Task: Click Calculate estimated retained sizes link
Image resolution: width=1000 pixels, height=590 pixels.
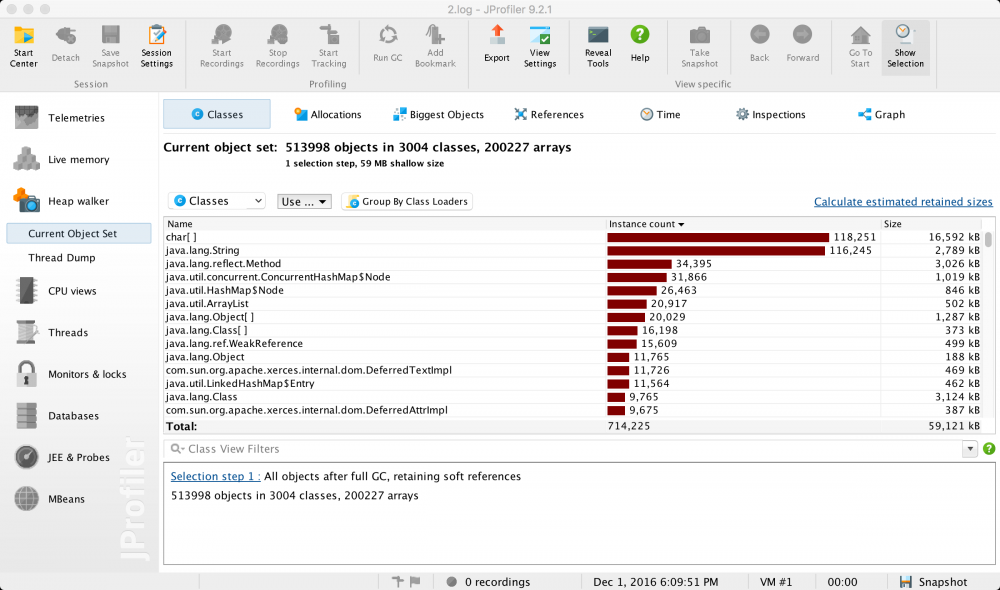Action: (903, 202)
